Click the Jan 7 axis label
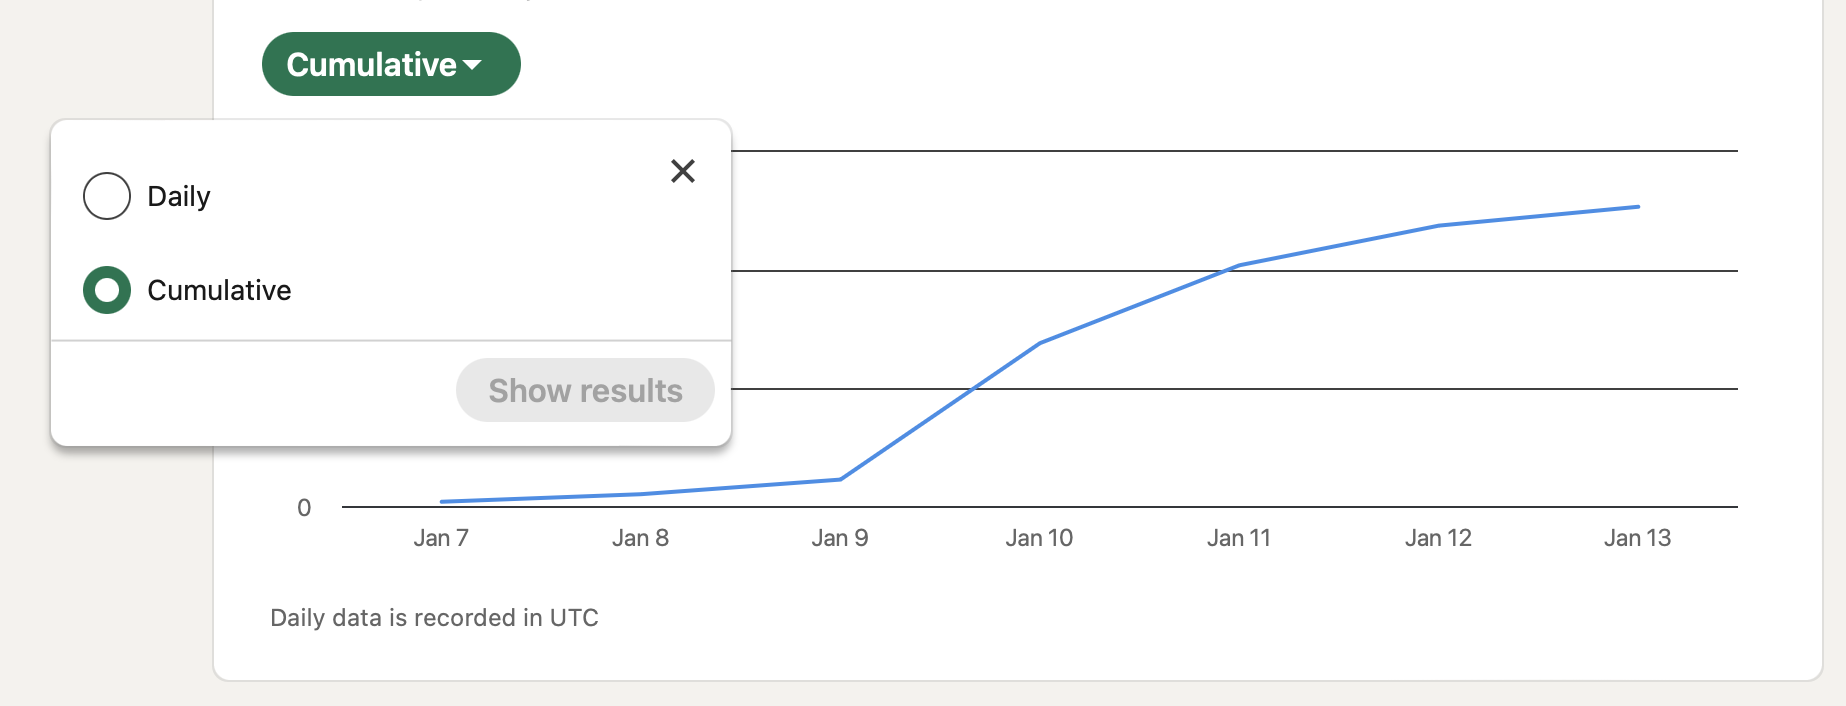1846x706 pixels. [441, 538]
